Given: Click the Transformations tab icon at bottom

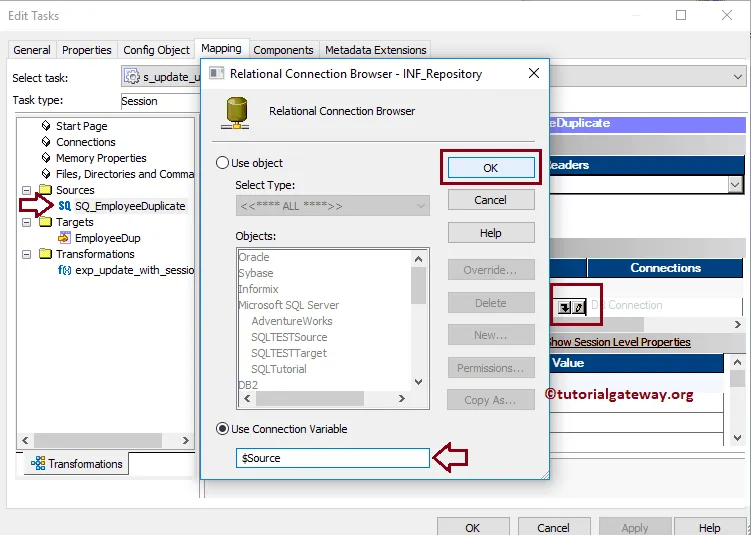Looking at the screenshot, I should pyautogui.click(x=38, y=464).
